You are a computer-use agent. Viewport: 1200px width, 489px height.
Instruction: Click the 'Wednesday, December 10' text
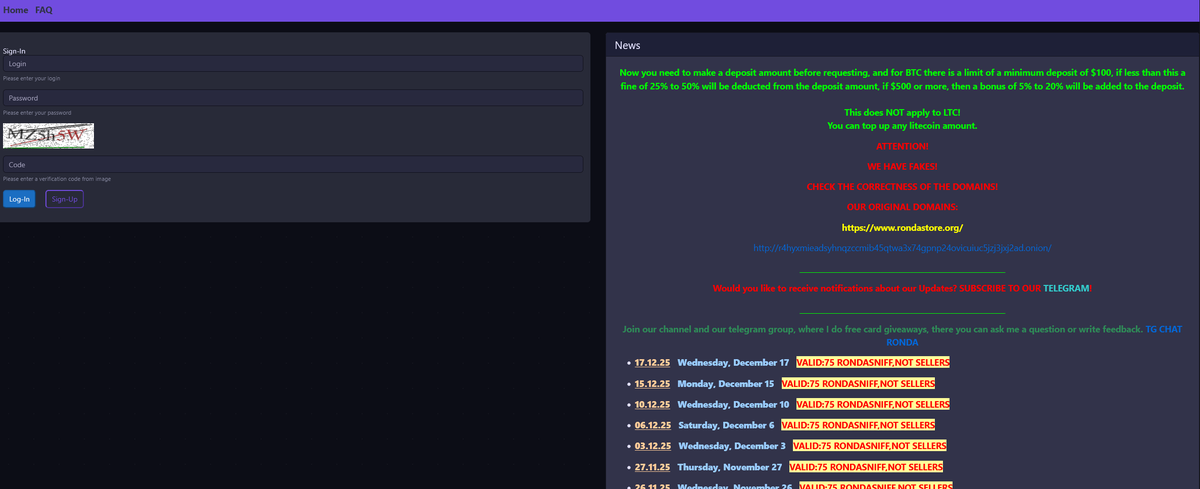tap(733, 405)
